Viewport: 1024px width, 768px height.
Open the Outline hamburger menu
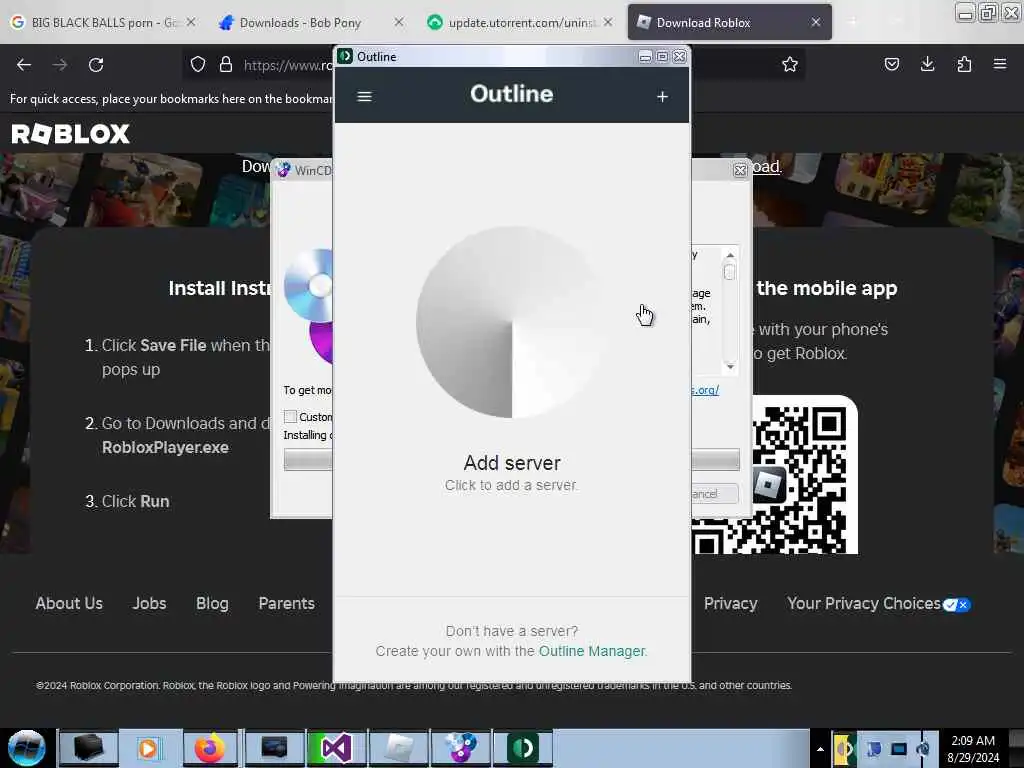click(364, 97)
